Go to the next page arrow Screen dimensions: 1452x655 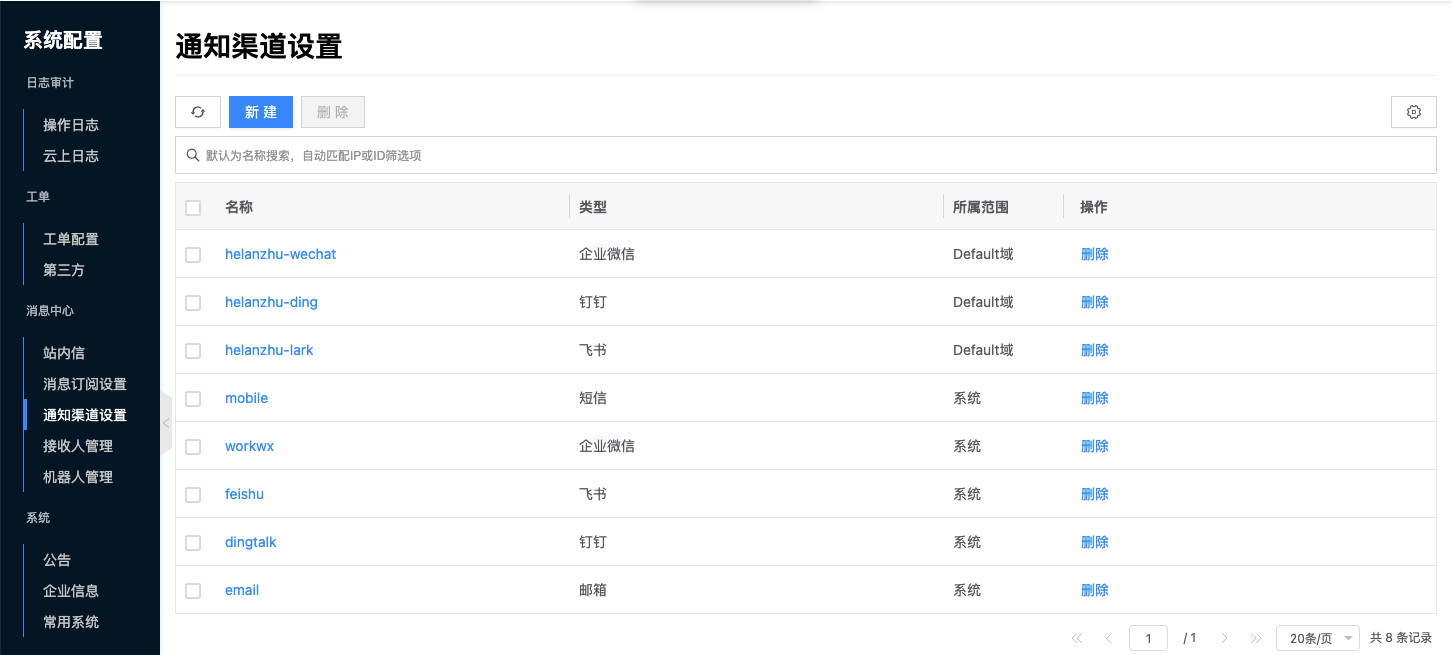click(1225, 638)
